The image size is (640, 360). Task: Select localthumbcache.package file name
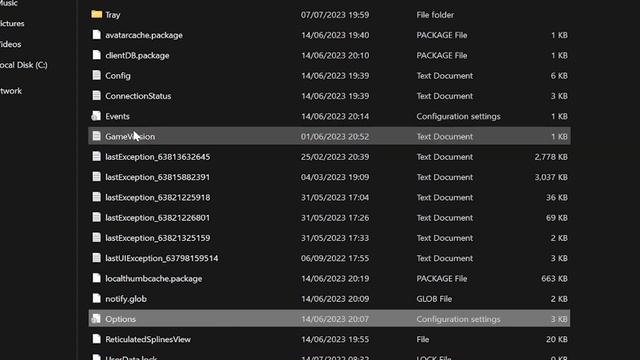(153, 278)
